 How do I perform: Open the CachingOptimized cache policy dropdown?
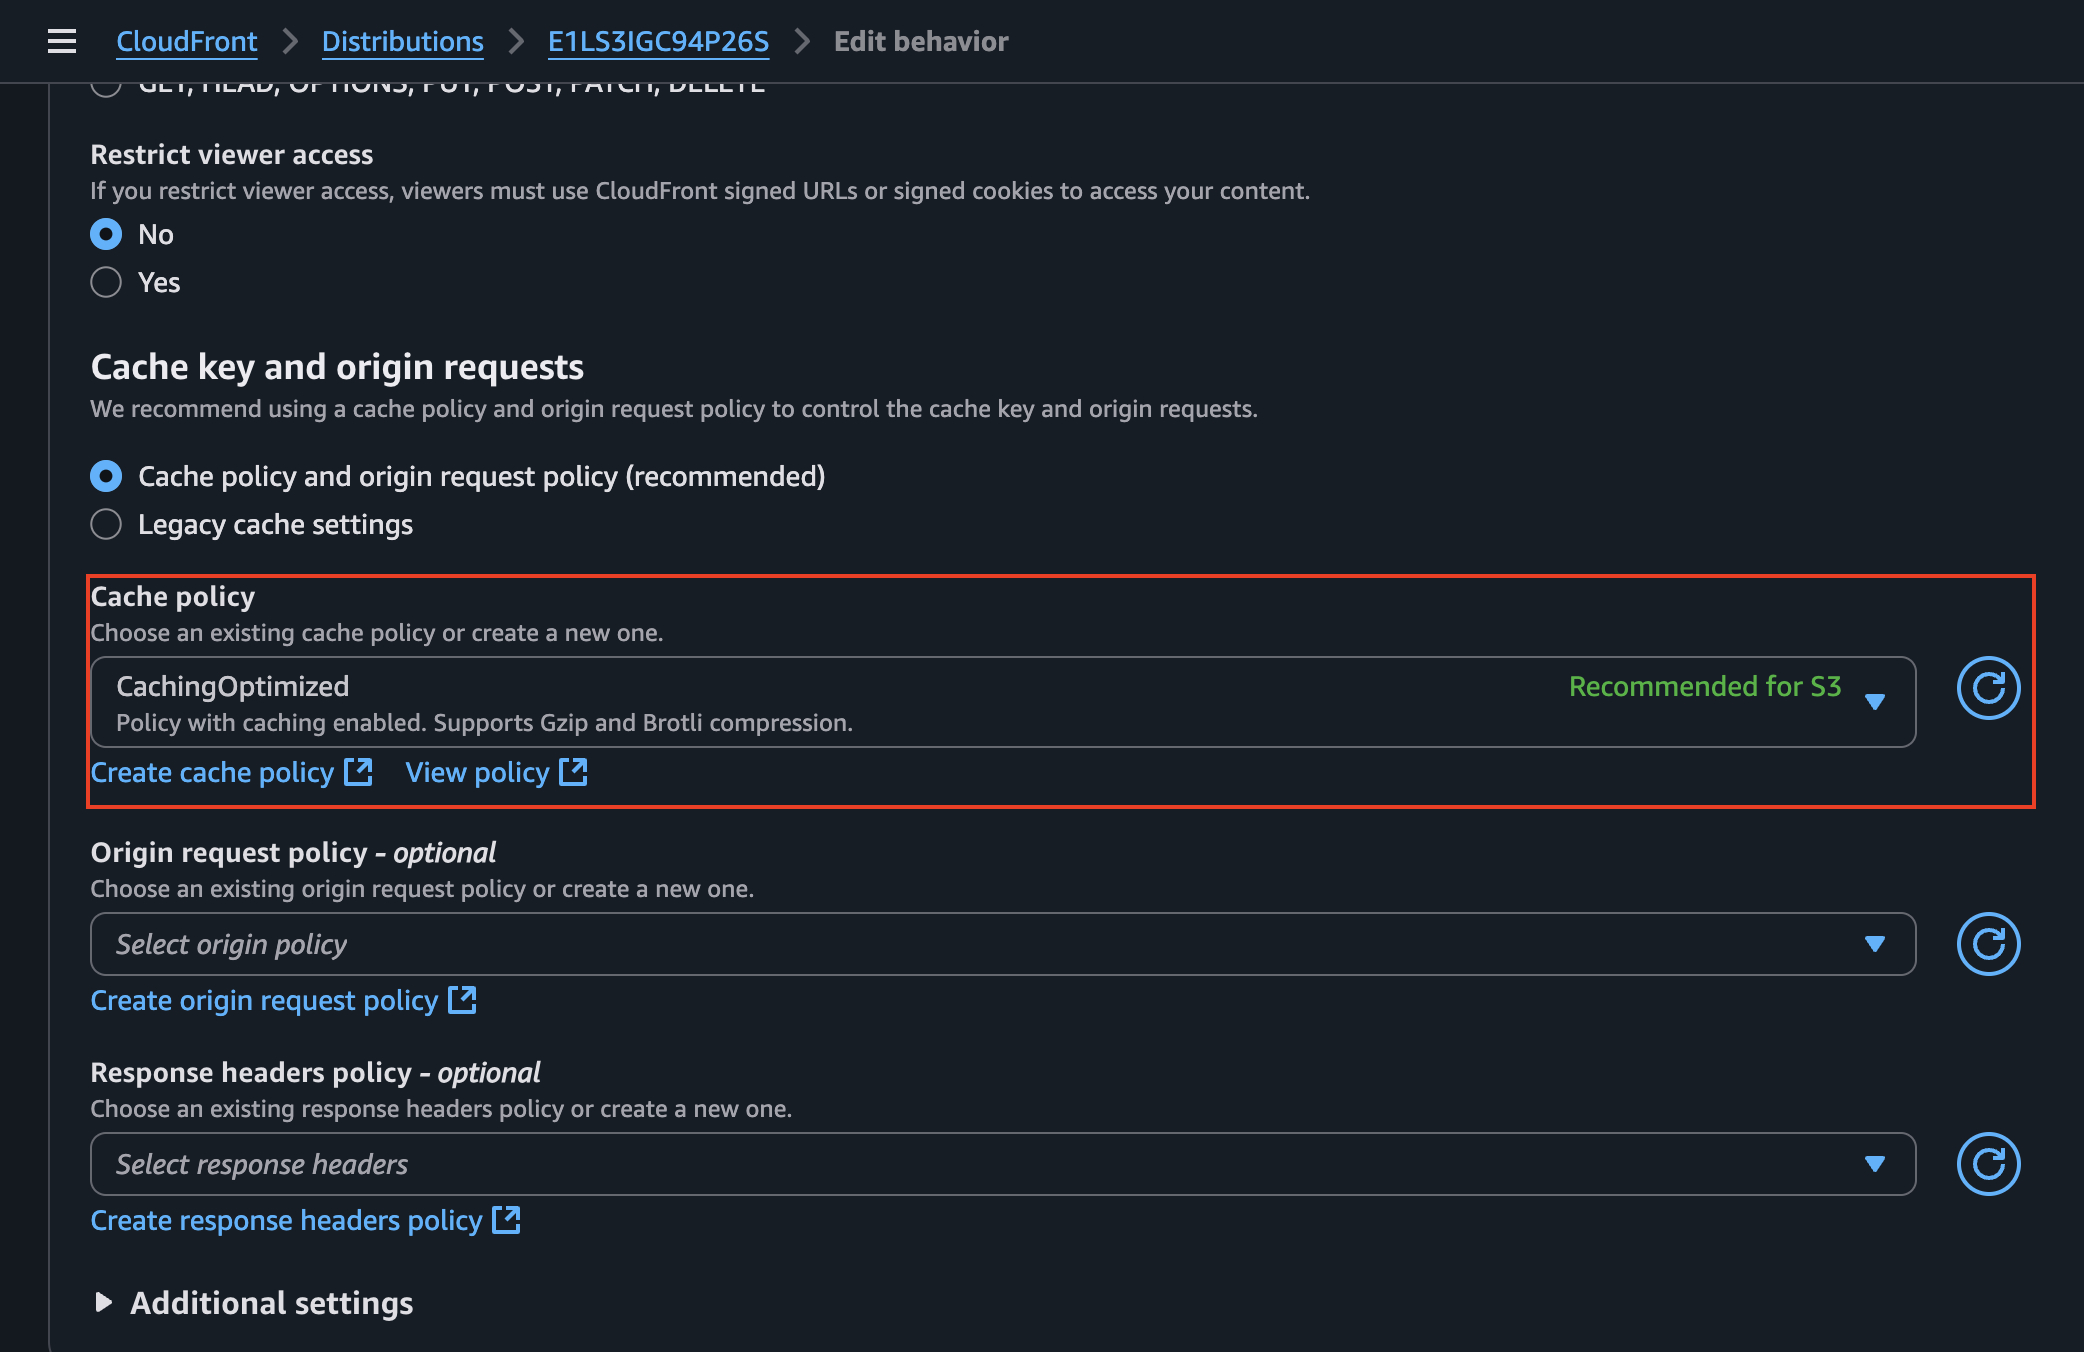pyautogui.click(x=1874, y=701)
